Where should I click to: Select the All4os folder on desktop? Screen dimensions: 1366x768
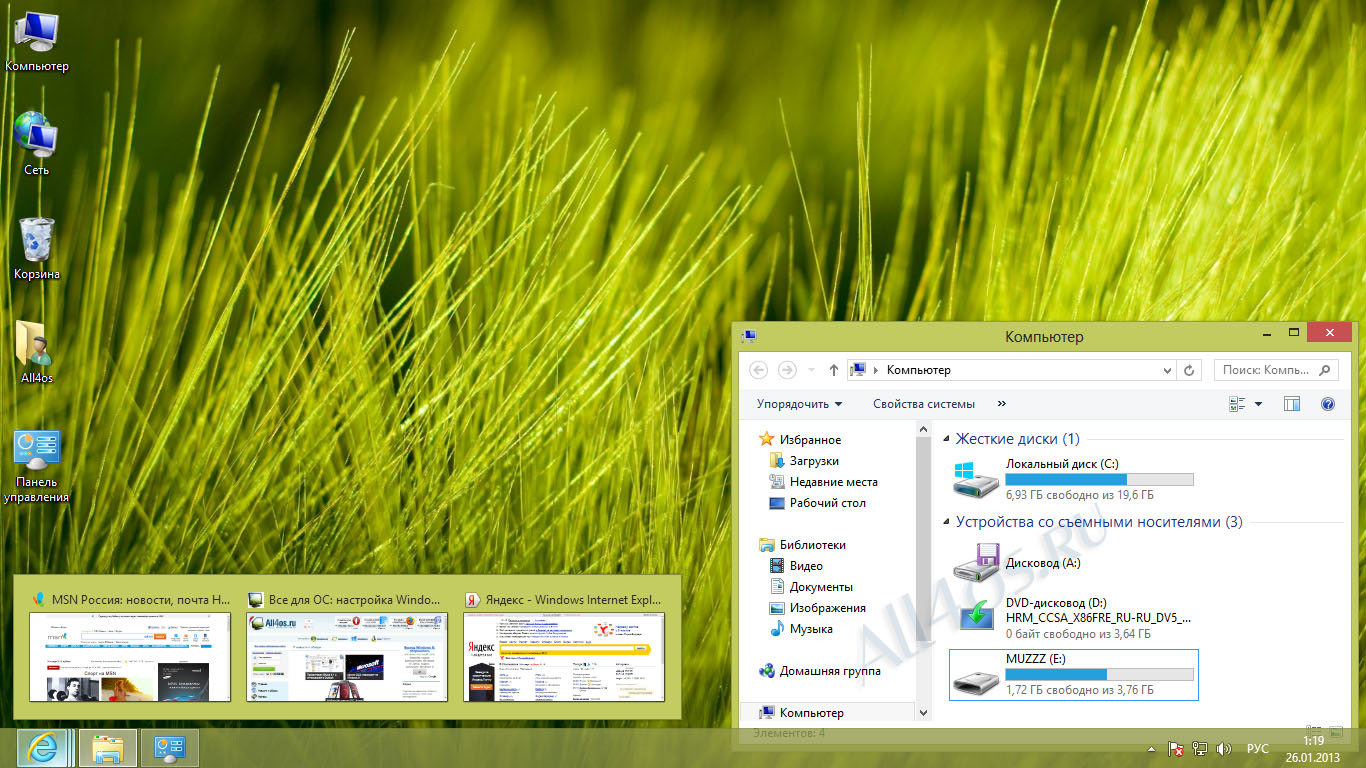click(37, 352)
